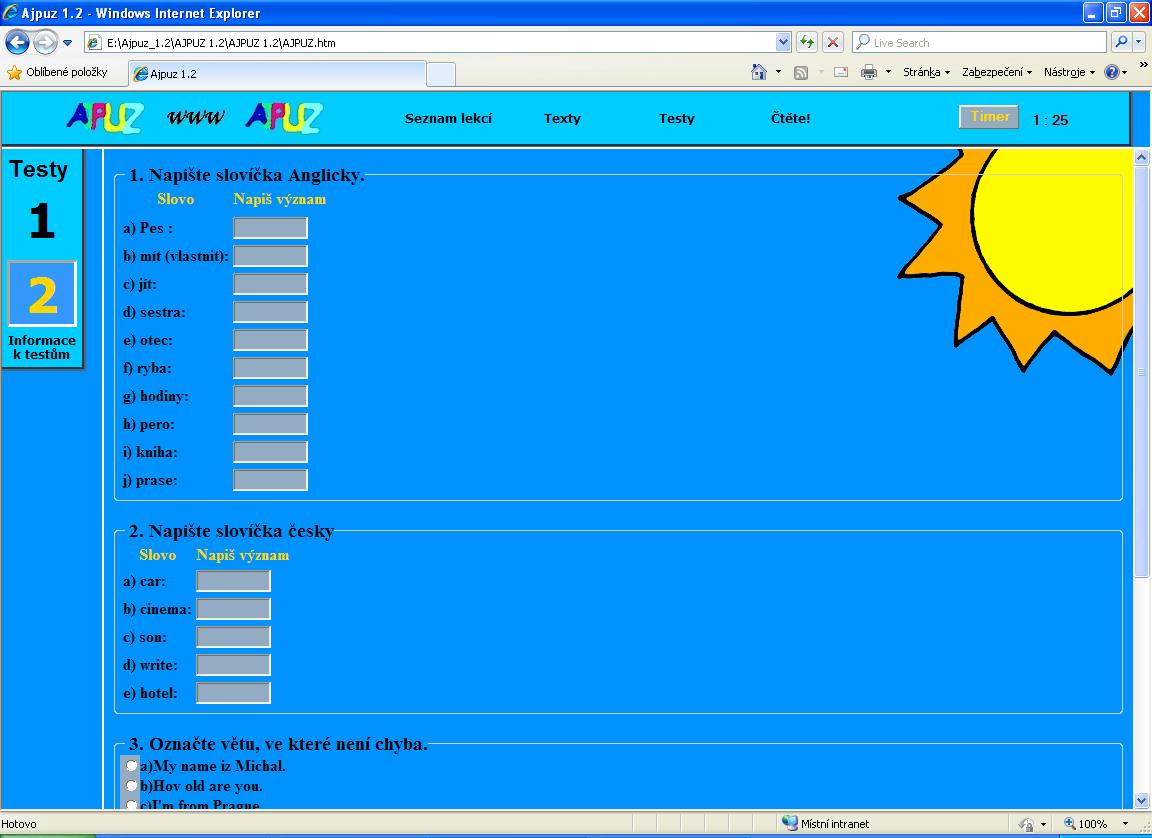Open the Texty navigation link
1152x838 pixels.
[562, 118]
